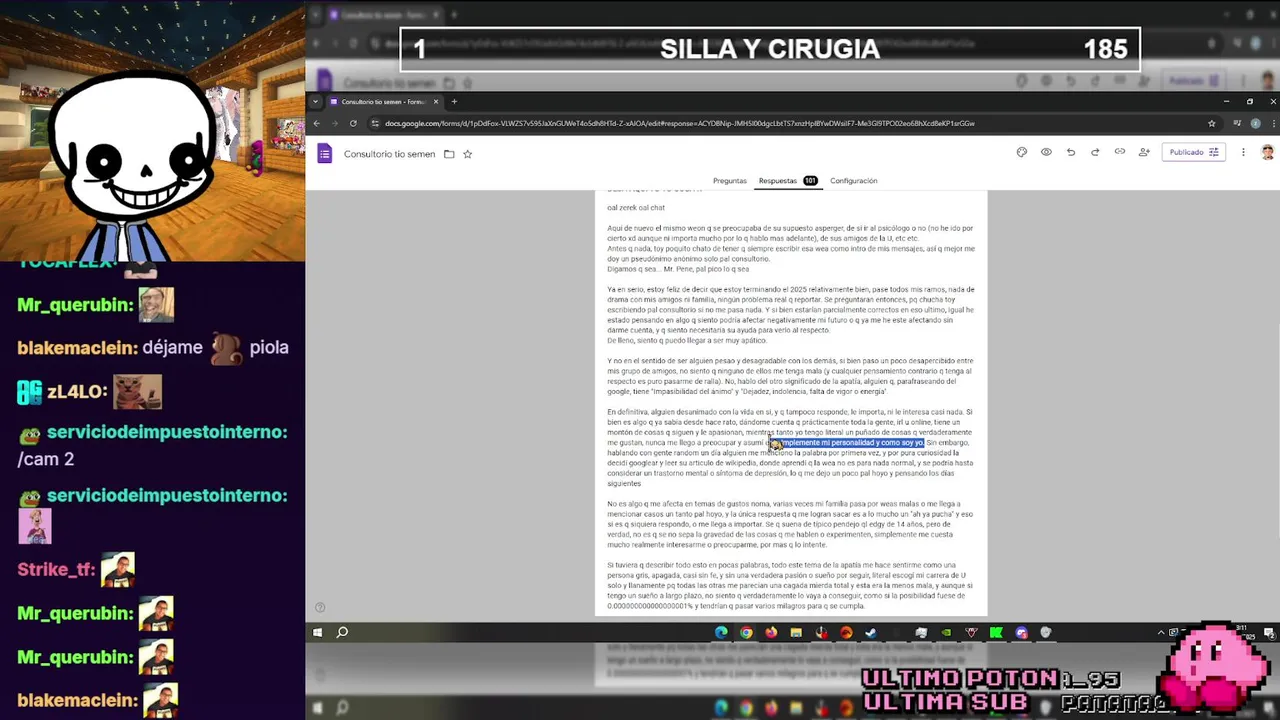Open the Forms help question mark
This screenshot has height=720, width=1280.
tap(320, 607)
